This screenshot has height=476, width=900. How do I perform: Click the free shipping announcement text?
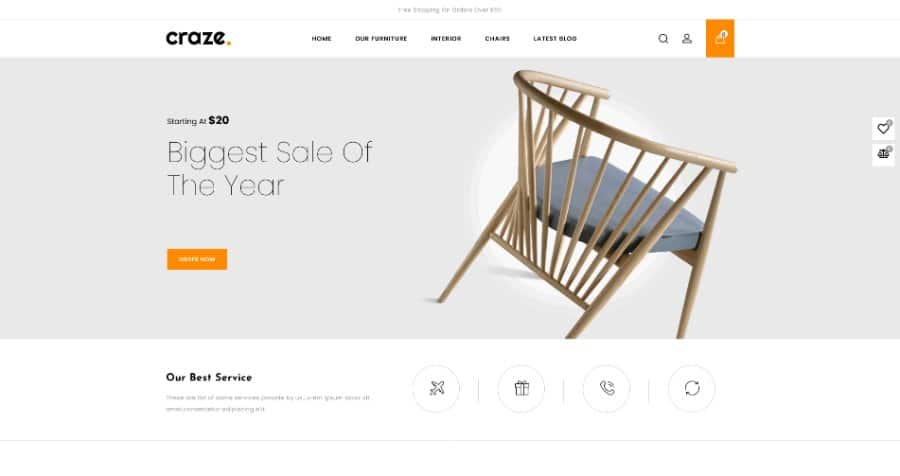click(450, 10)
